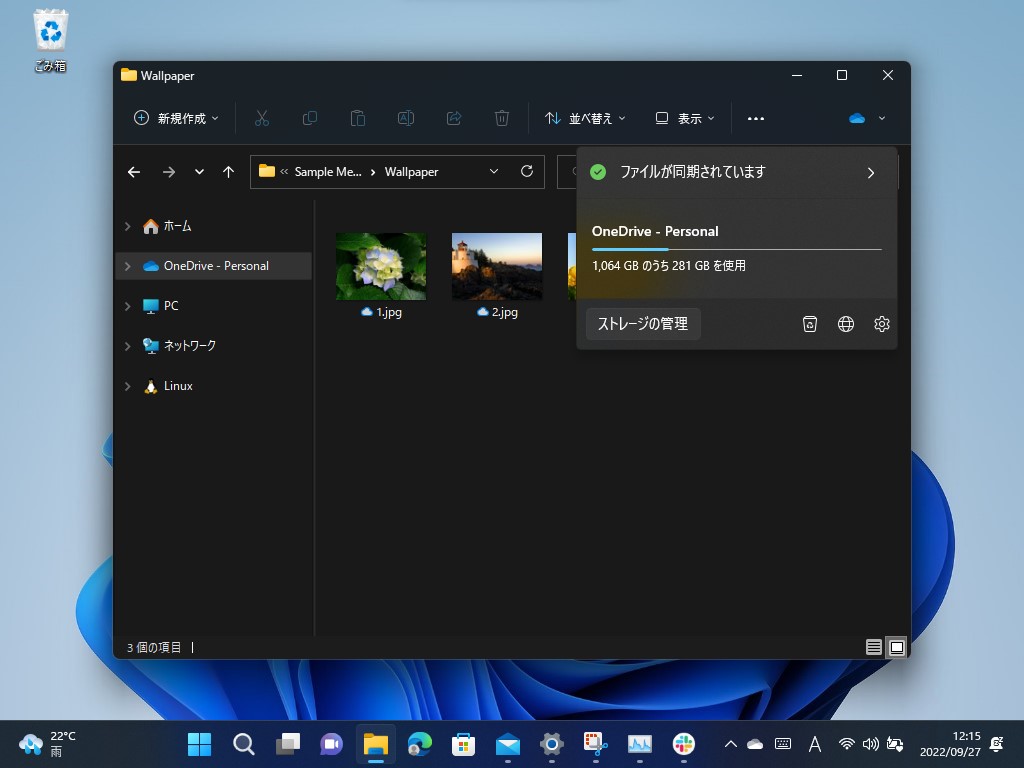Open network quick settings from the Wi-Fi icon
The image size is (1024, 768).
846,744
